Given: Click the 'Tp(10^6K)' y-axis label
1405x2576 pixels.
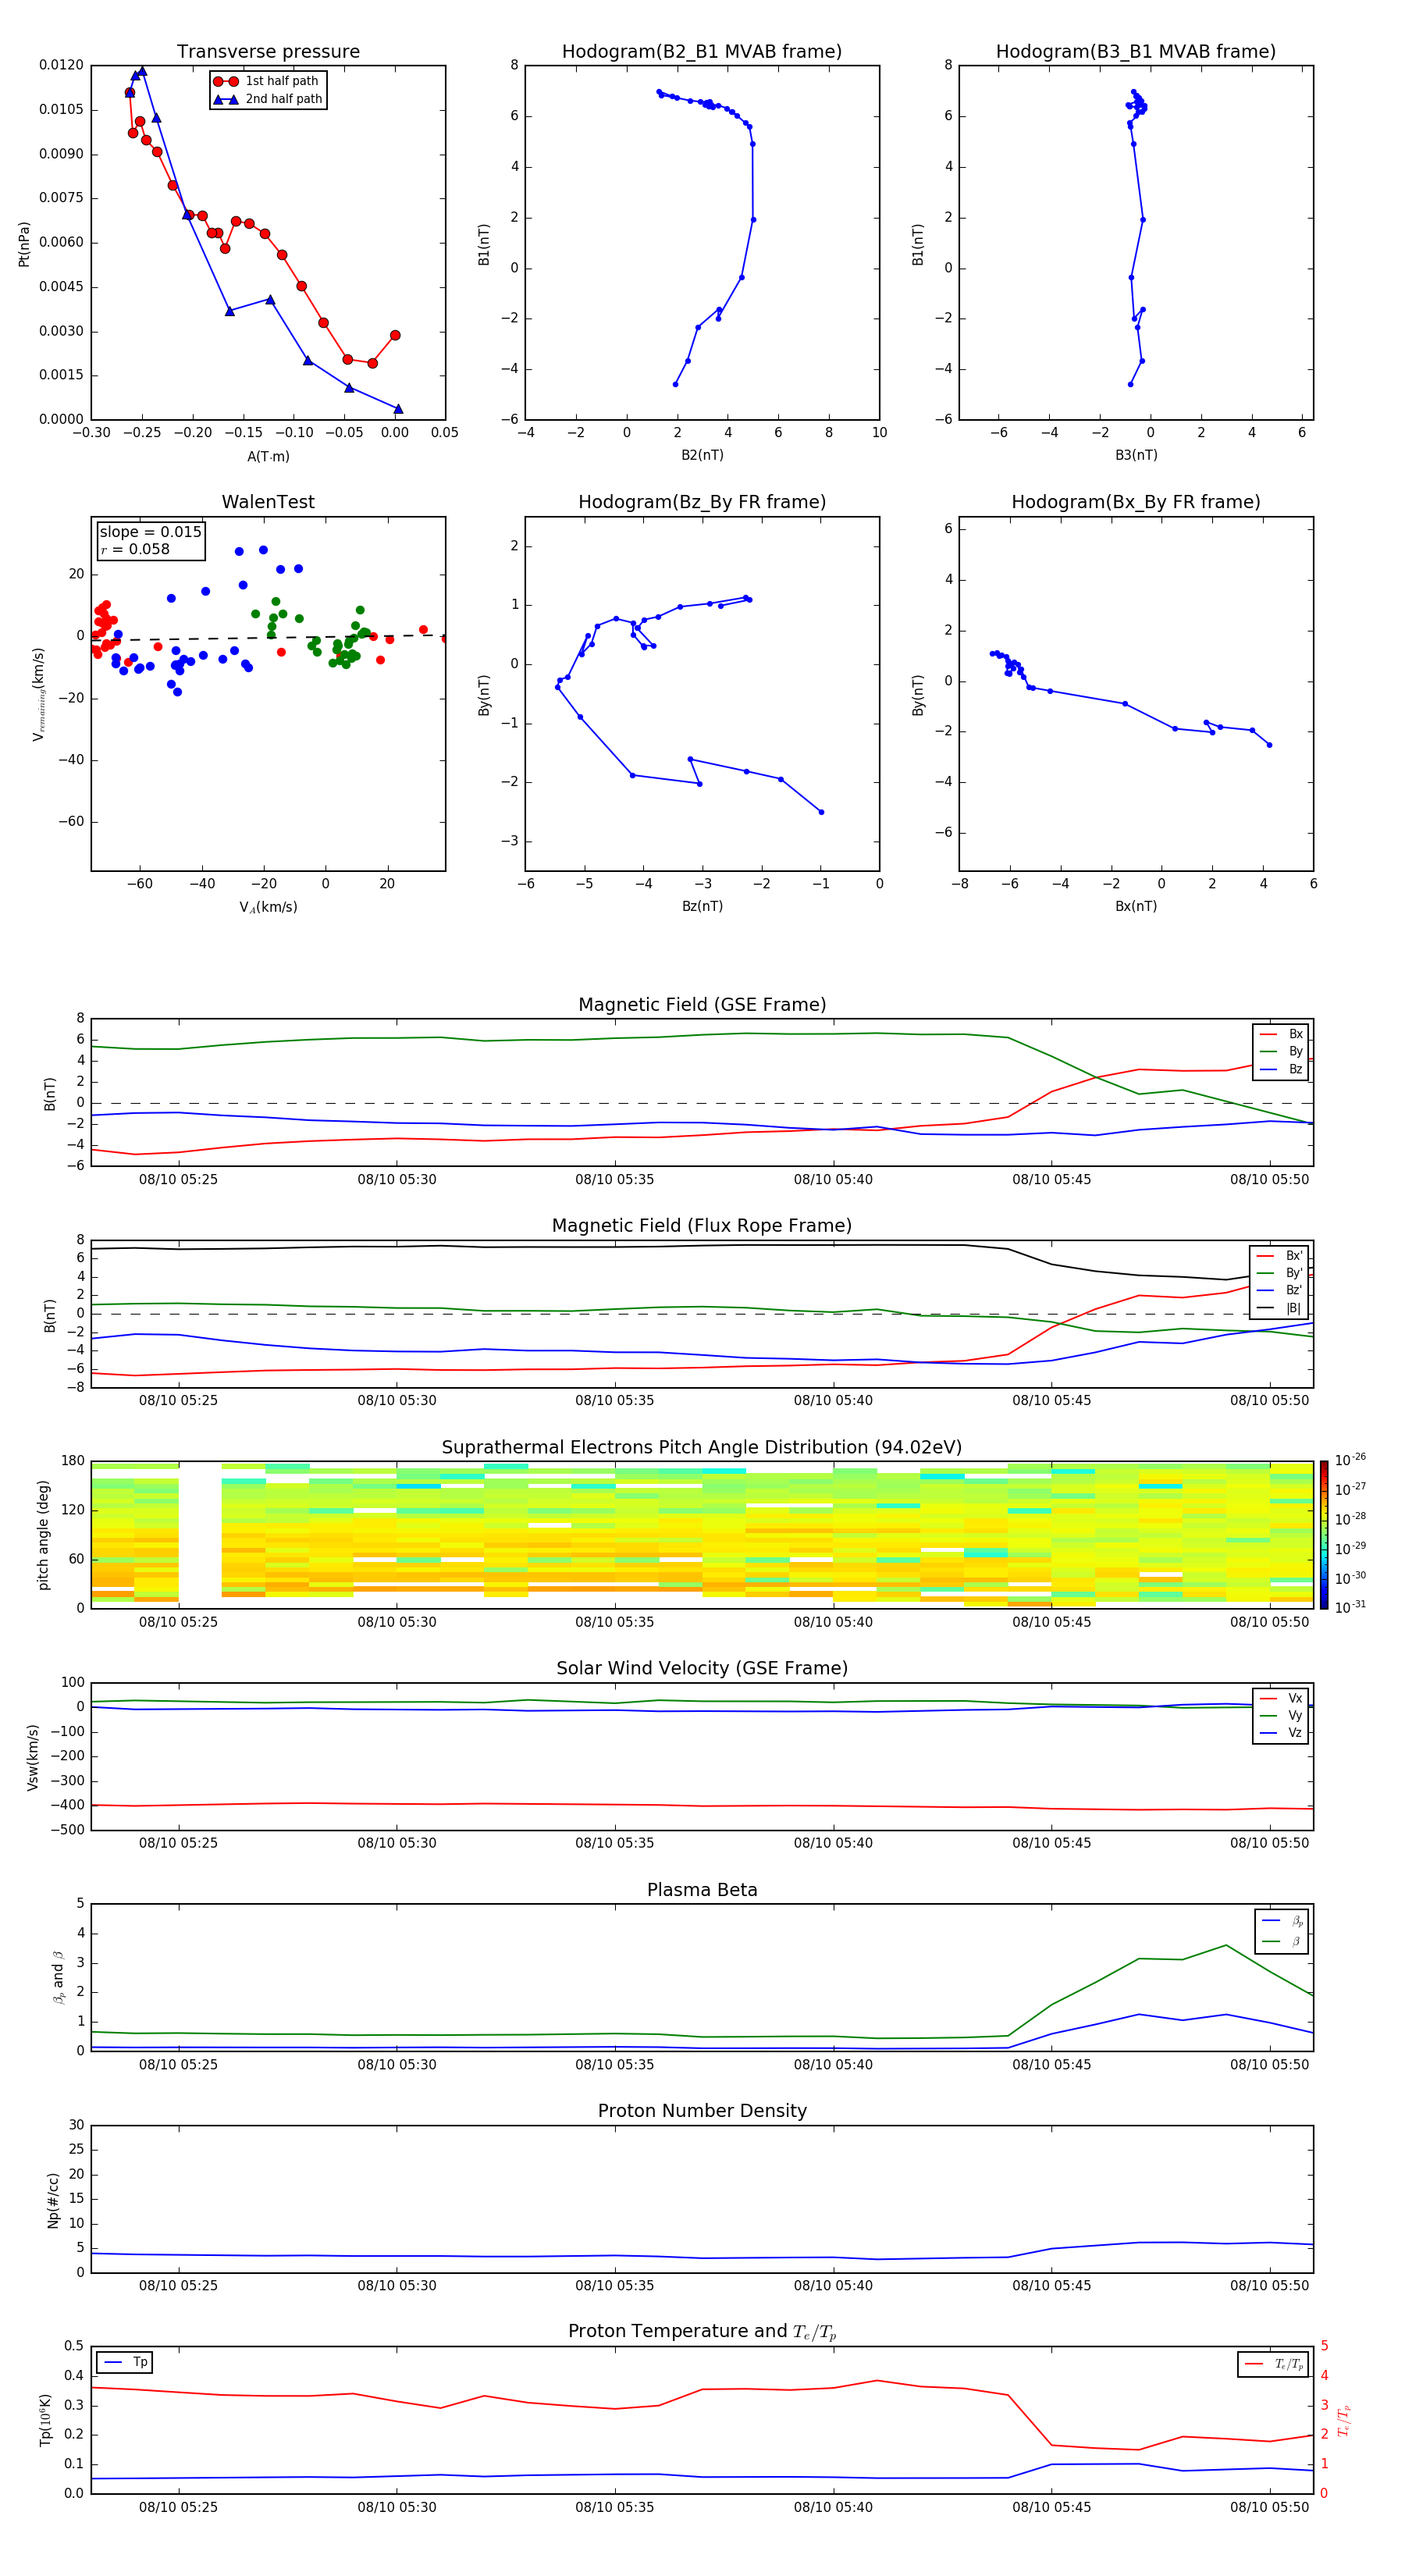Looking at the screenshot, I should 45,2420.
